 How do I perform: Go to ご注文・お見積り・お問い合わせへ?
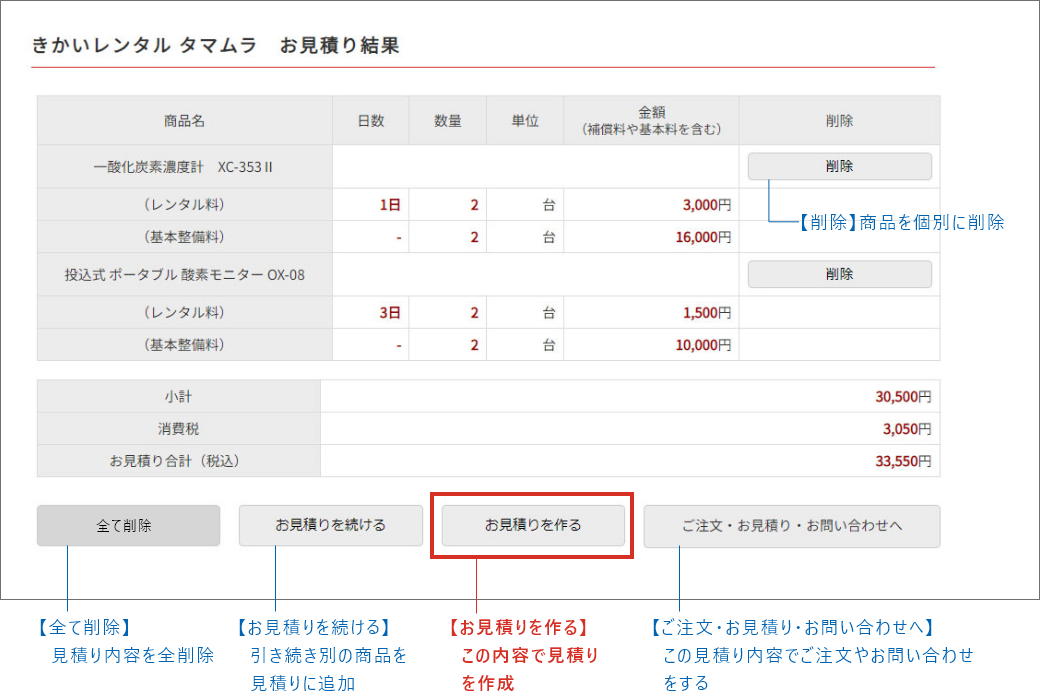click(x=791, y=526)
